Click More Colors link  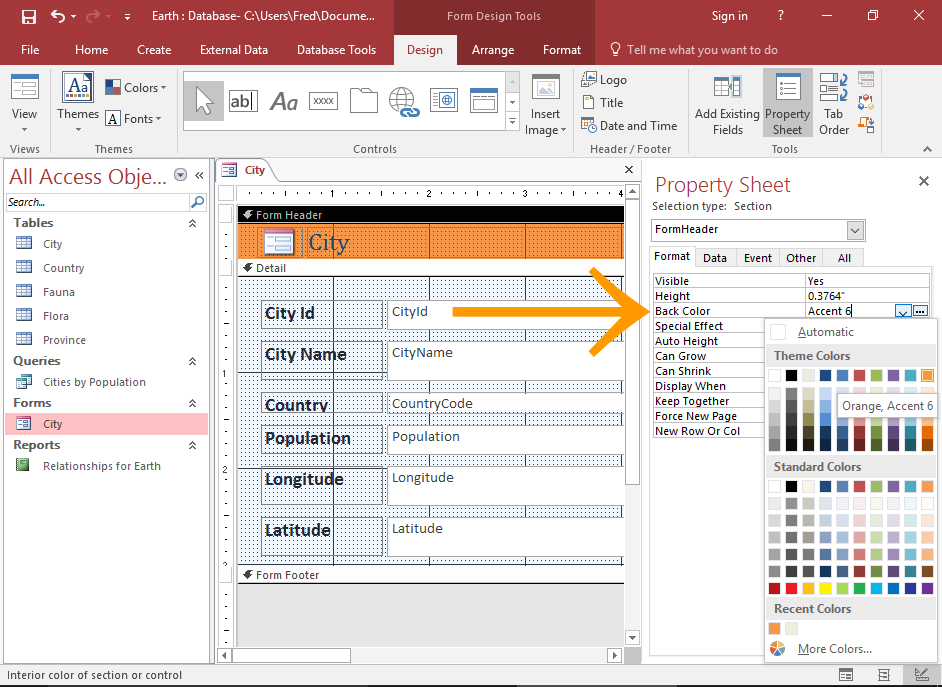click(834, 649)
